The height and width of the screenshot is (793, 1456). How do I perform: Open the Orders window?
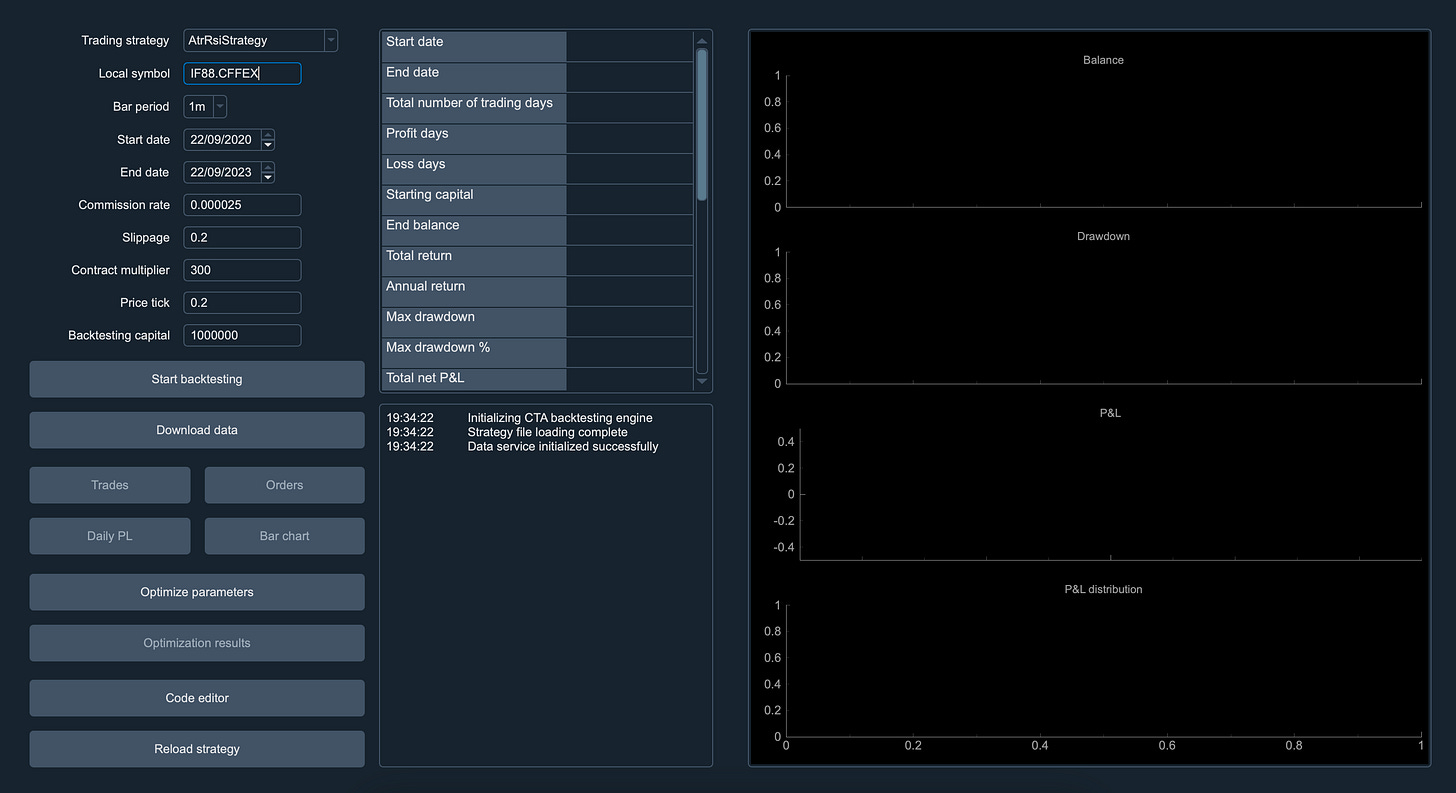[284, 484]
